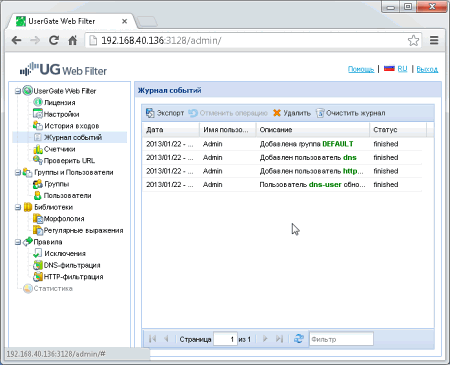Click the История входов icon
The width and height of the screenshot is (450, 365).
click(x=38, y=125)
